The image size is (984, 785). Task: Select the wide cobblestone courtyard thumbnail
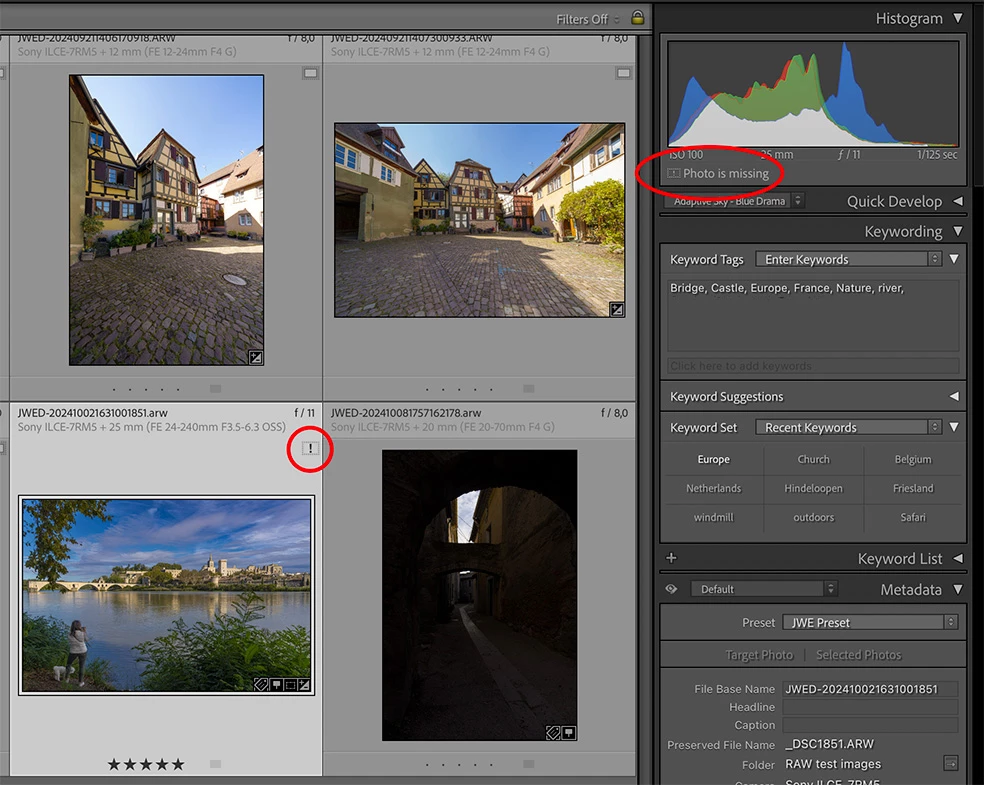479,220
